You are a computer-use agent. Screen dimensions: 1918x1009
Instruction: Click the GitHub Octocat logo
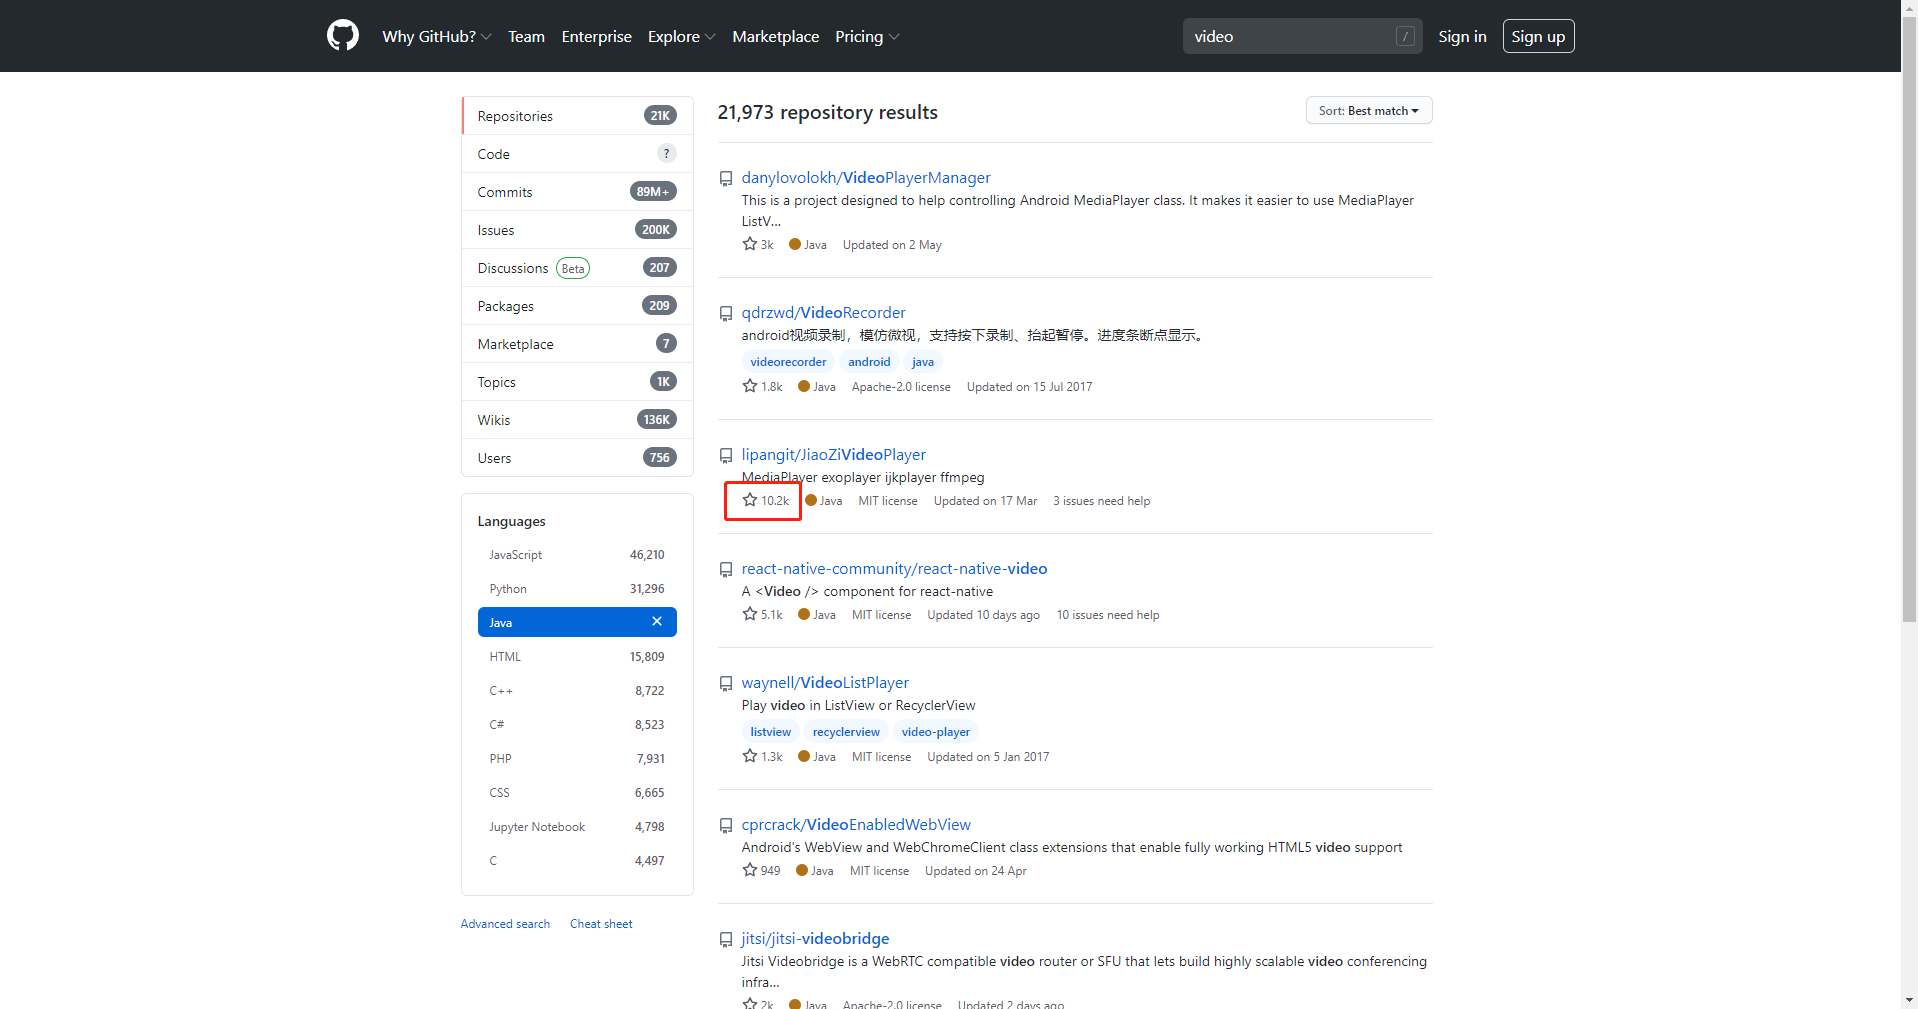[x=343, y=36]
